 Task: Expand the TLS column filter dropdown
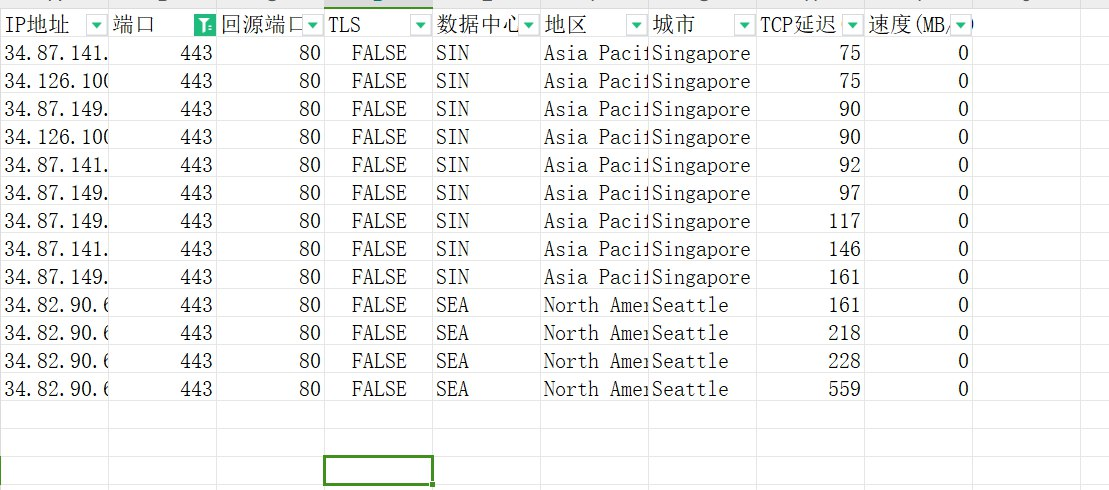[x=420, y=25]
